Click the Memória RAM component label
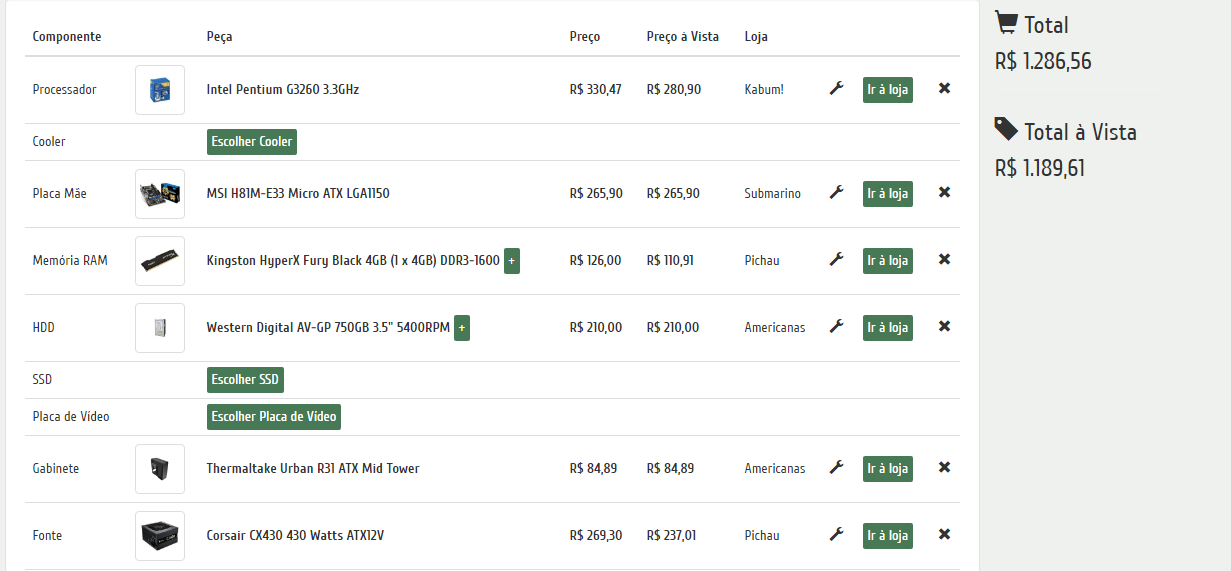The image size is (1231, 571). (x=70, y=260)
